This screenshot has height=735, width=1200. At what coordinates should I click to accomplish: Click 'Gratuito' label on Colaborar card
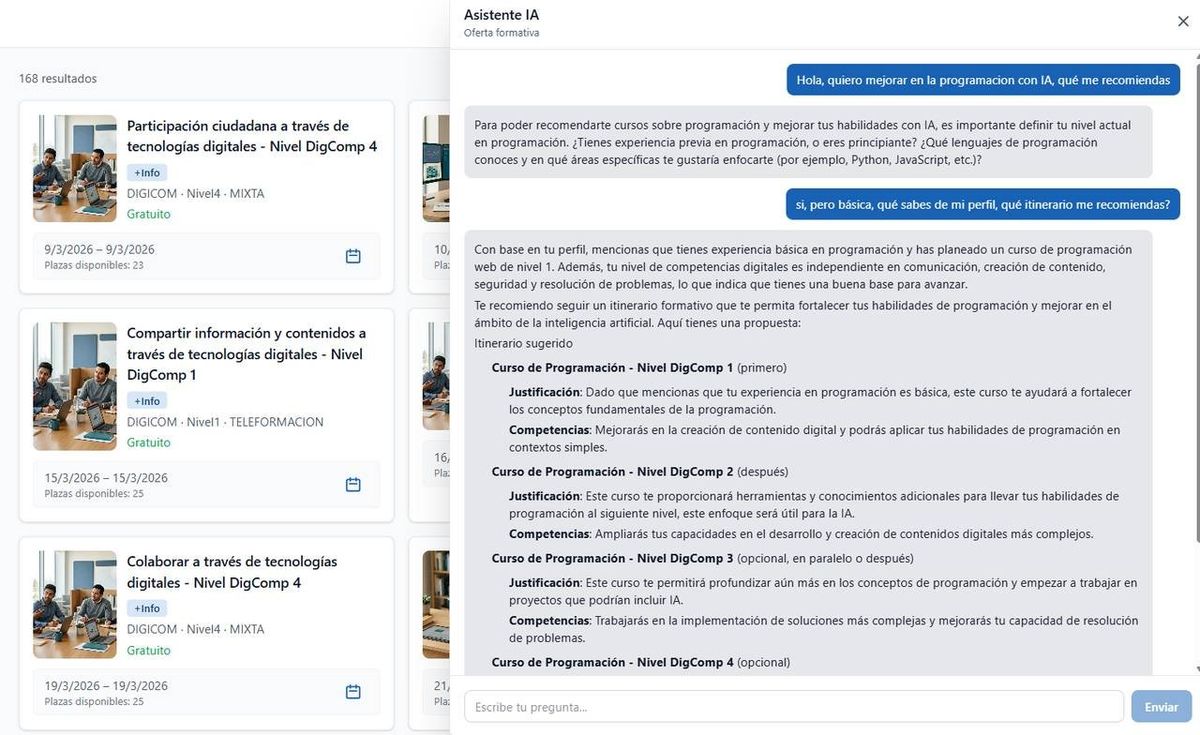coord(149,650)
